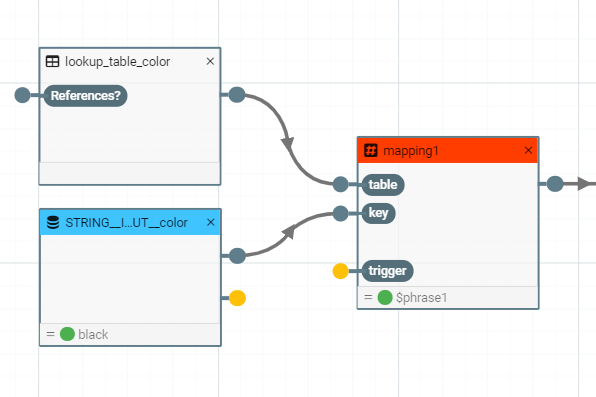Click the hash icon of mapping1 node
Viewport: 596px width, 397px height.
click(371, 150)
